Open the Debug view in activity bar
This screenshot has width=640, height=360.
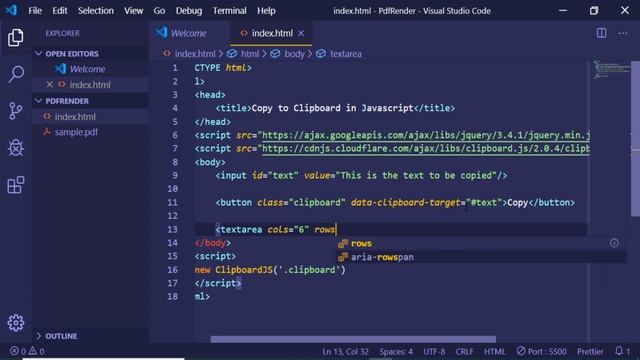(x=16, y=148)
